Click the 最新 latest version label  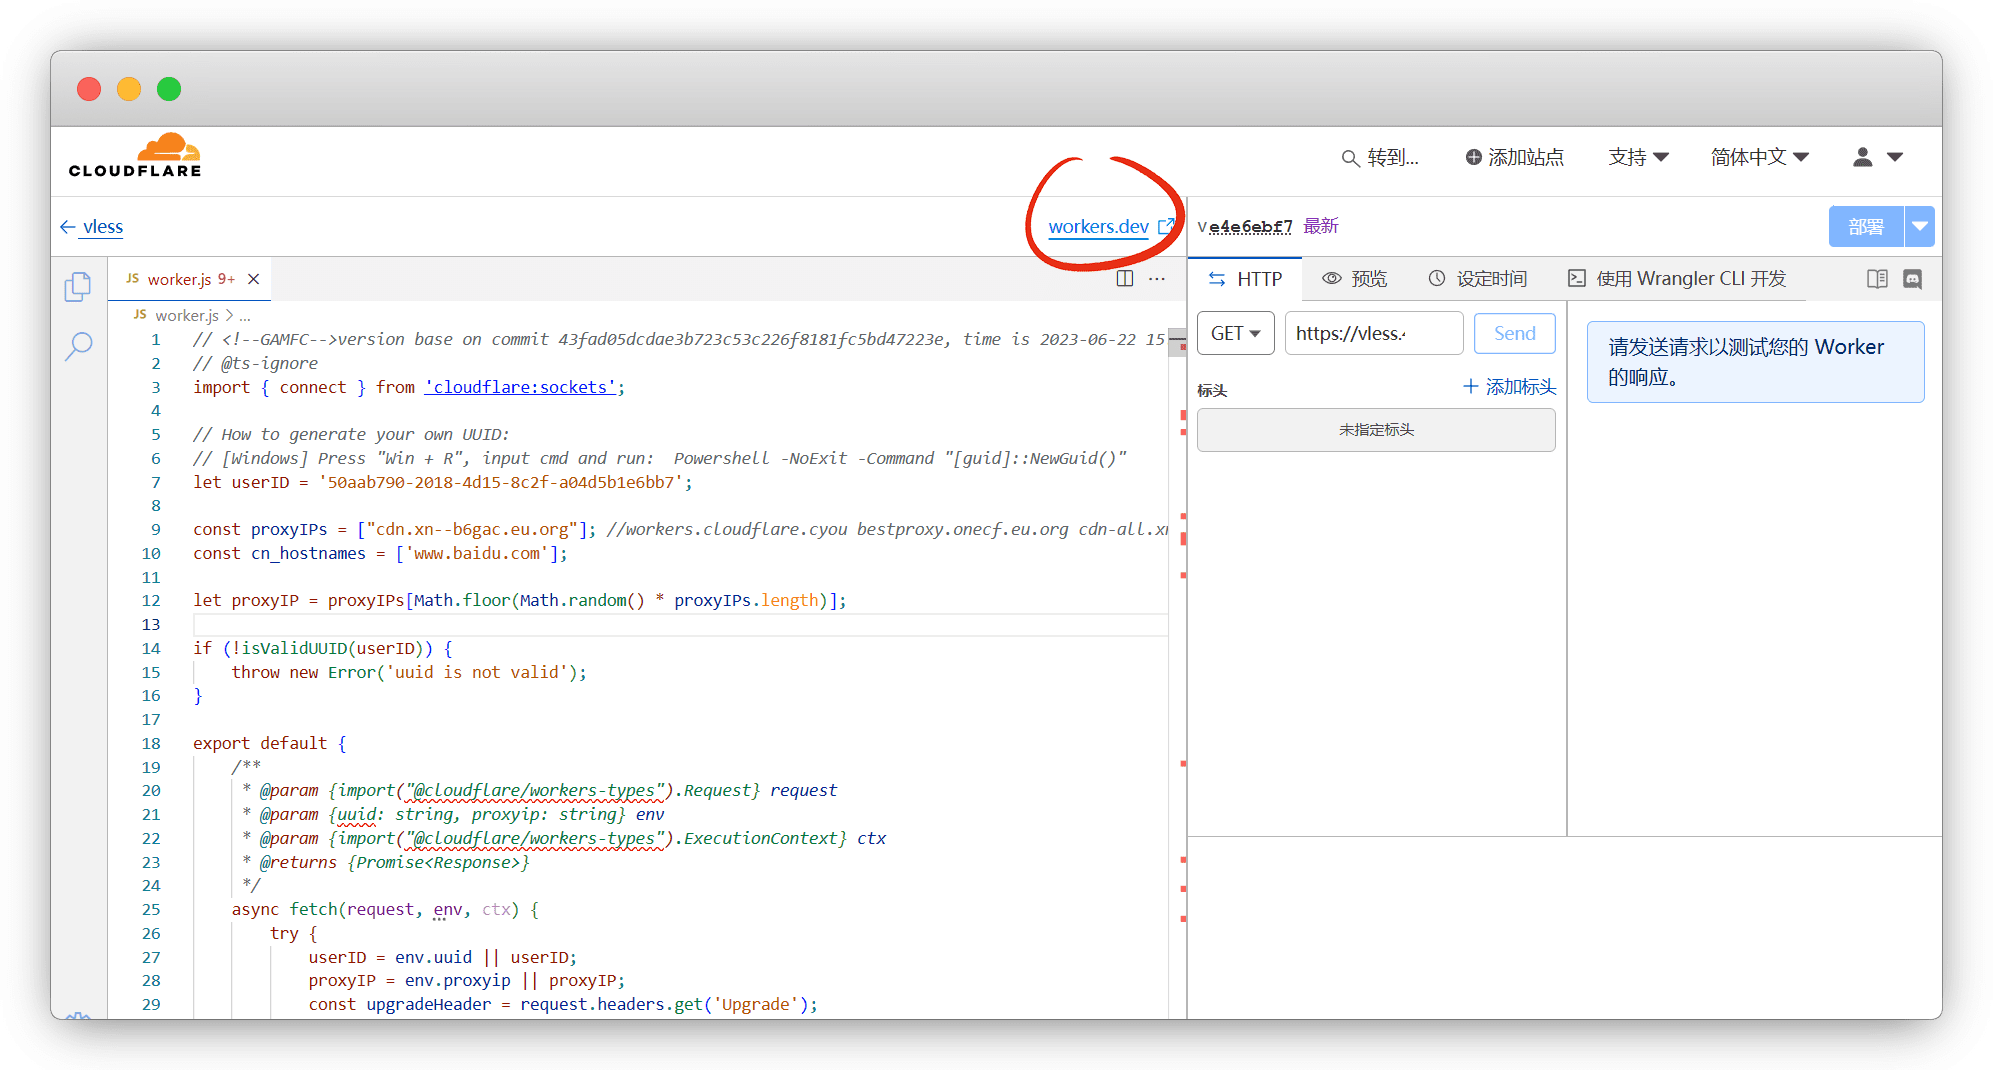coord(1321,226)
